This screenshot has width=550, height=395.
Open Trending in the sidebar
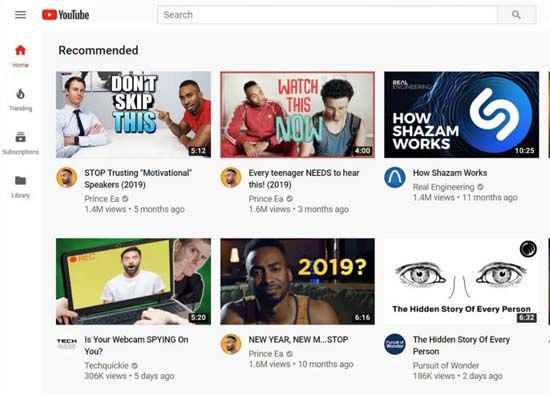[x=20, y=100]
